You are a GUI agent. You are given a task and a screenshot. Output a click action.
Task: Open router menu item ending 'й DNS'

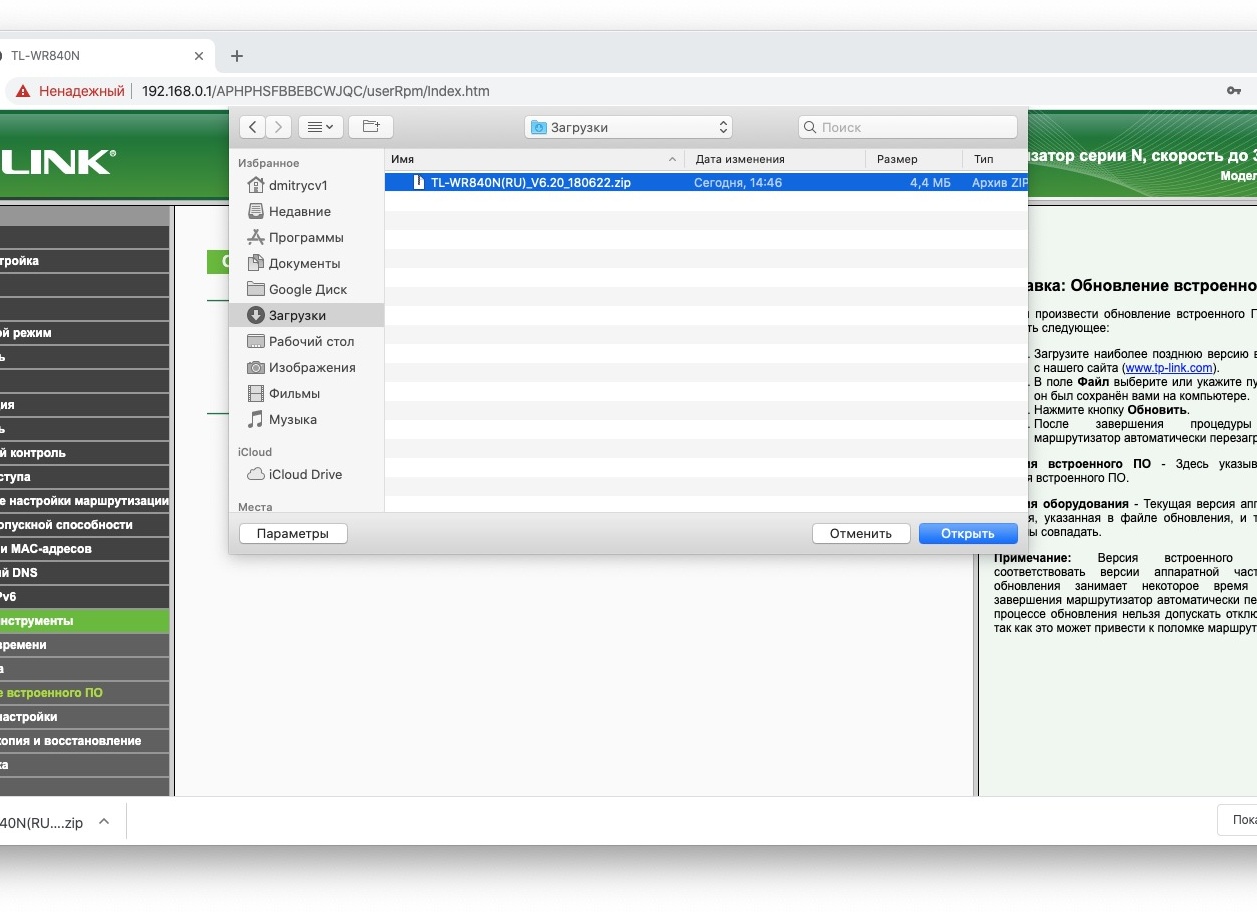84,573
